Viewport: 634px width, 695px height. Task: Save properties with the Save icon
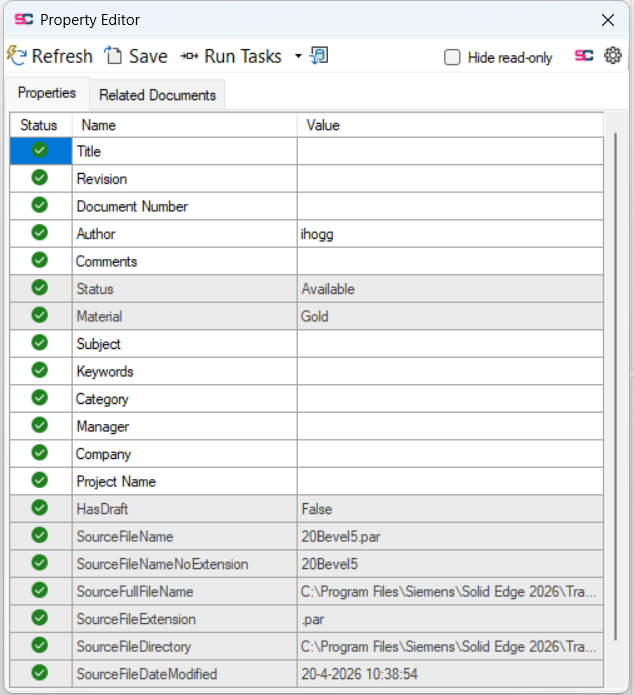pos(113,56)
